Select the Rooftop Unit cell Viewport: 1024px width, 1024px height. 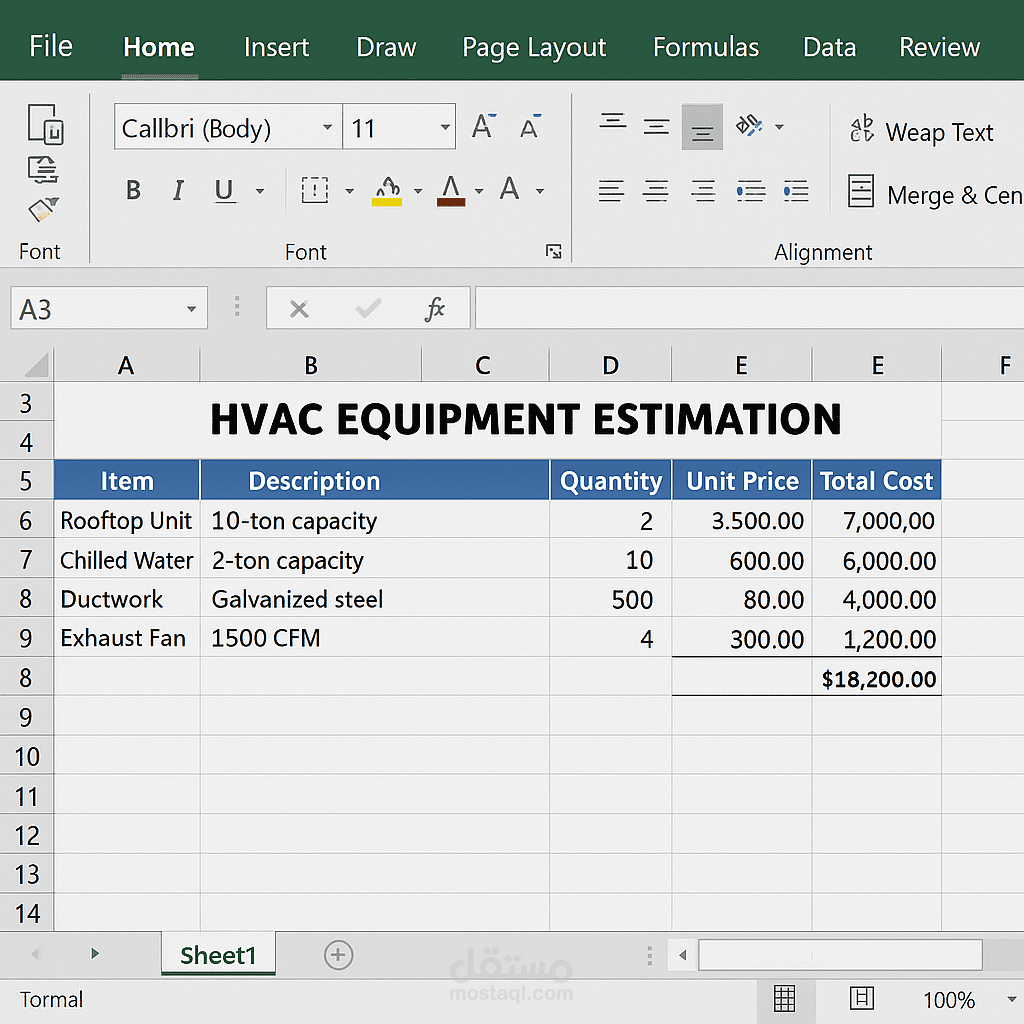127,520
